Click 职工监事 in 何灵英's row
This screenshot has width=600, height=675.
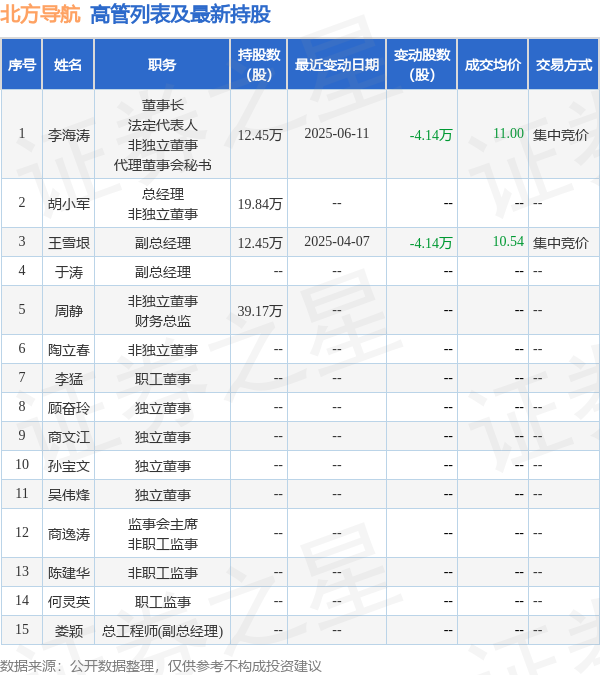[163, 601]
